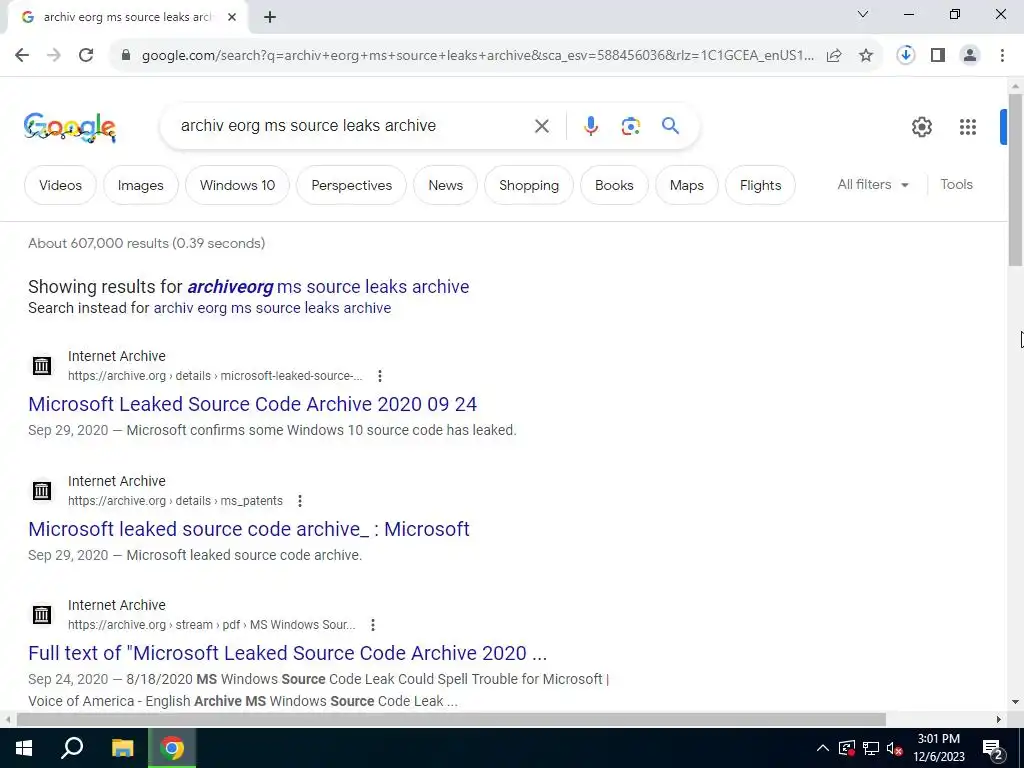Image resolution: width=1024 pixels, height=768 pixels.
Task: Open site info via the lock icon
Action: point(126,55)
